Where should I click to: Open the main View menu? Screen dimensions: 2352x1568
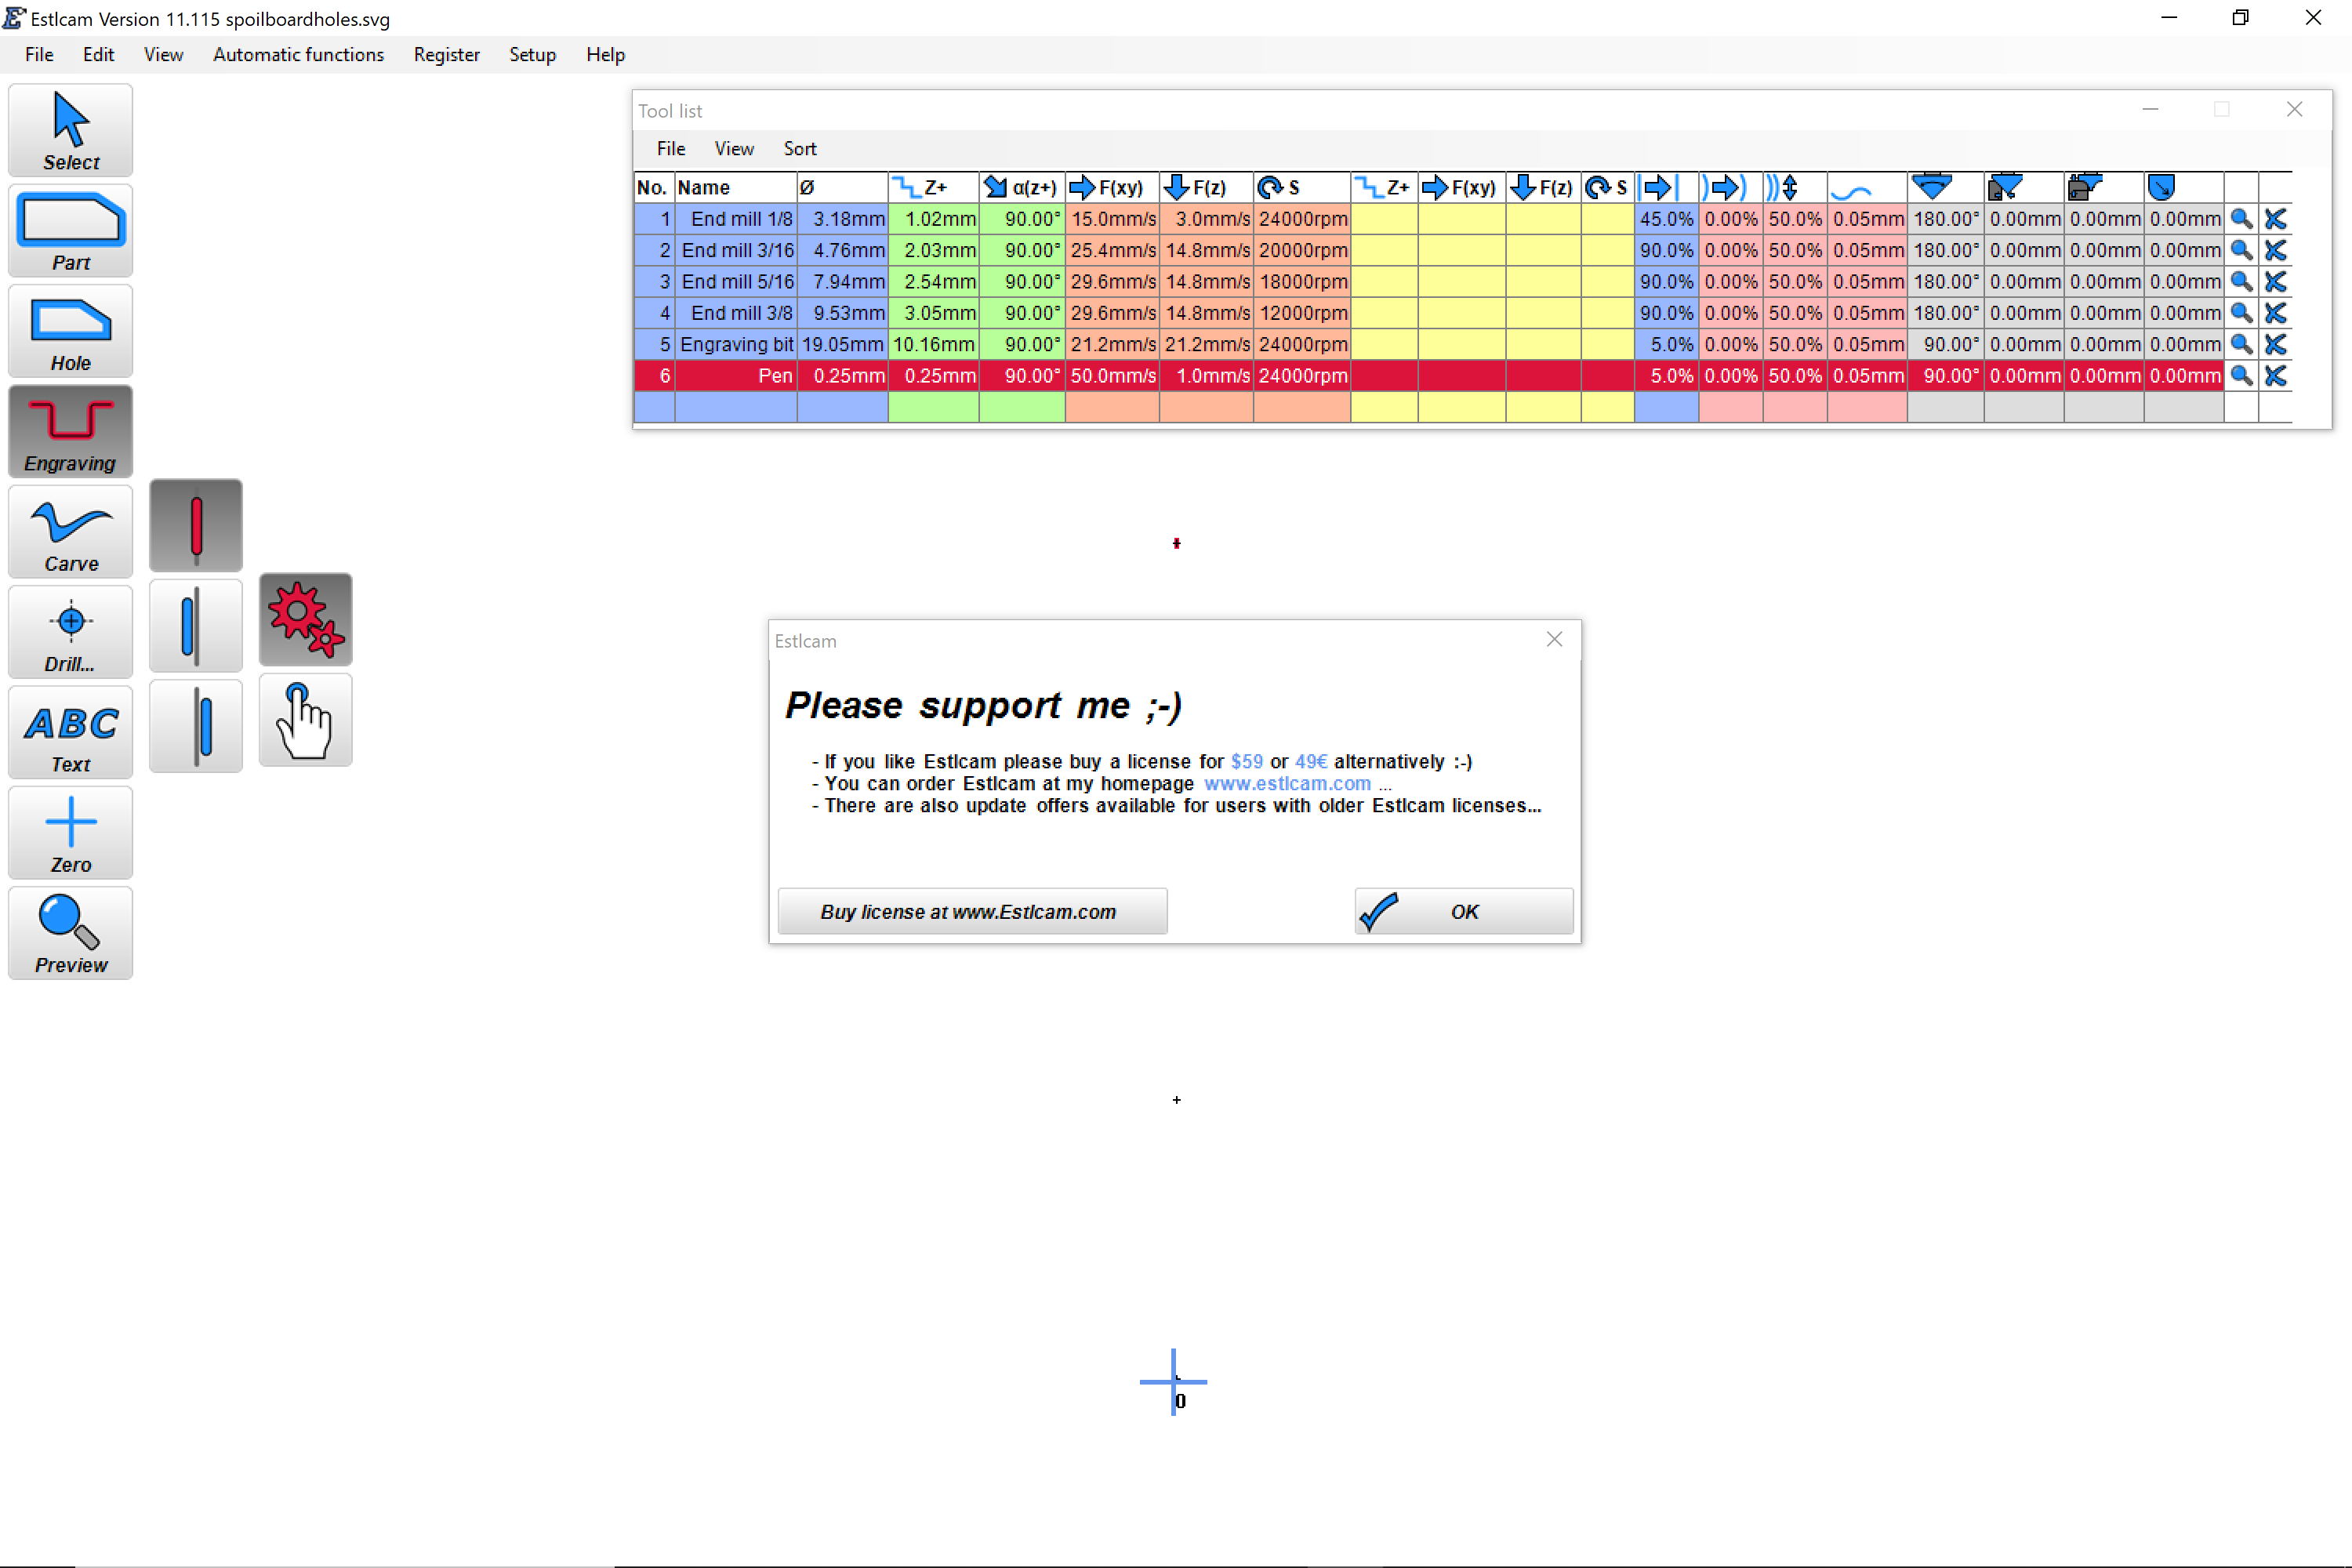click(x=163, y=55)
